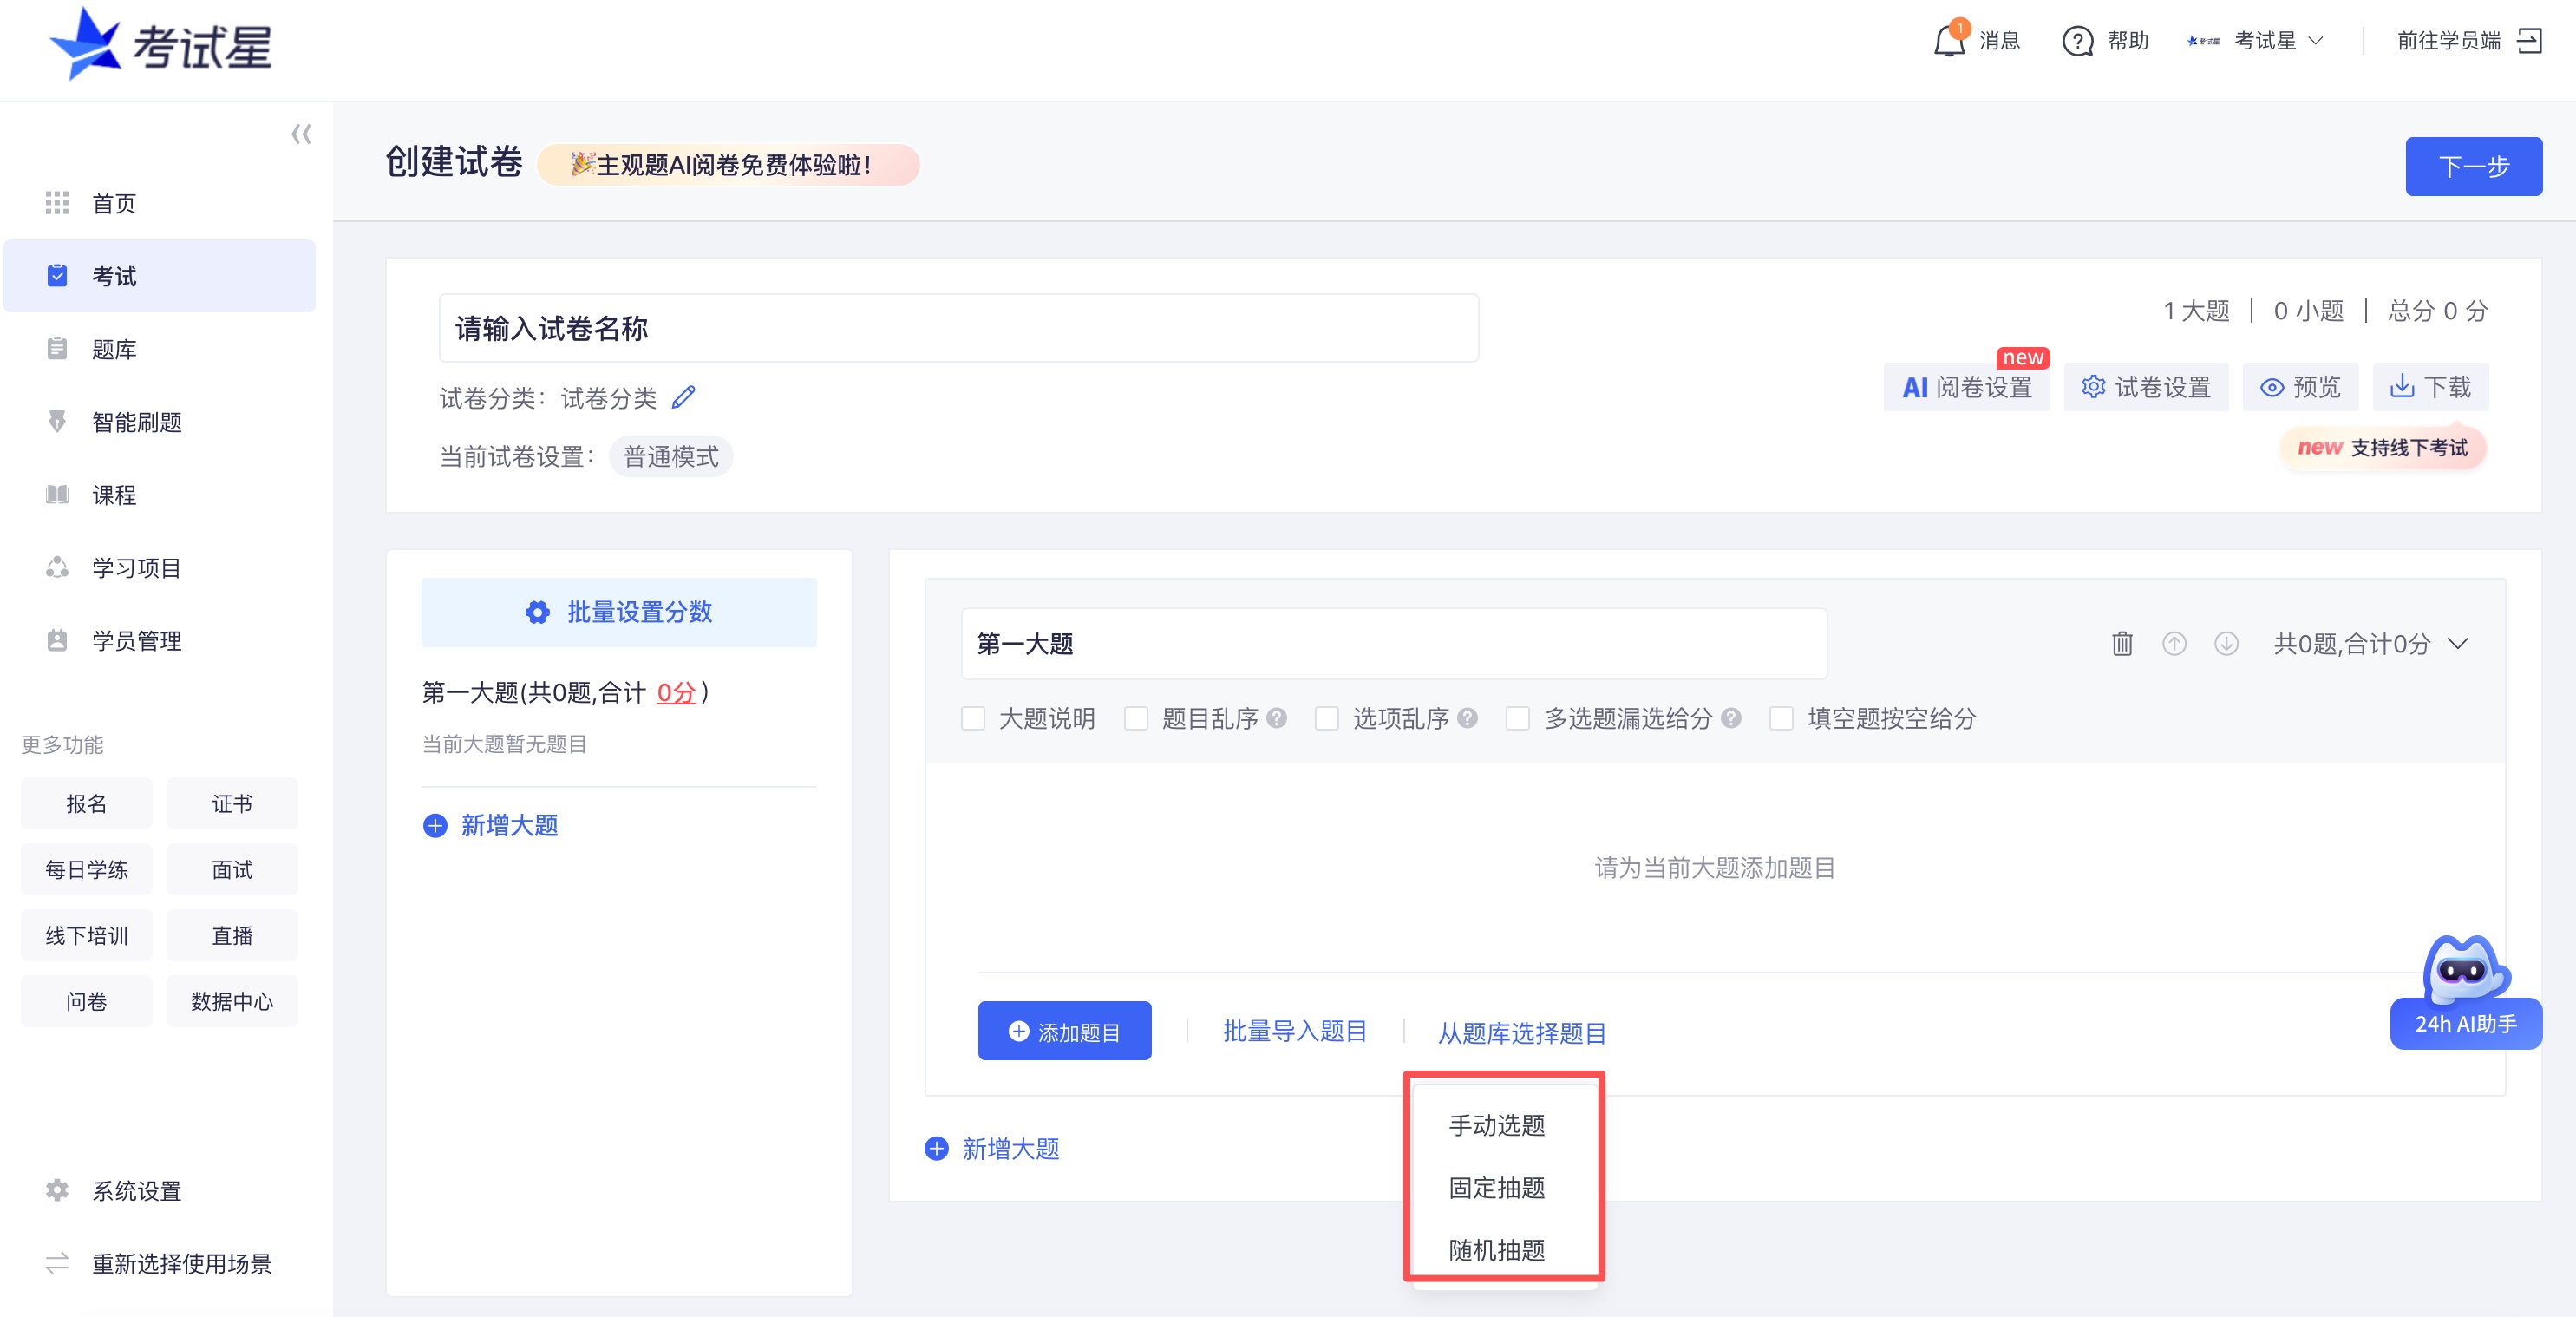Click the 下一步 button
The image size is (2576, 1317).
[2473, 166]
